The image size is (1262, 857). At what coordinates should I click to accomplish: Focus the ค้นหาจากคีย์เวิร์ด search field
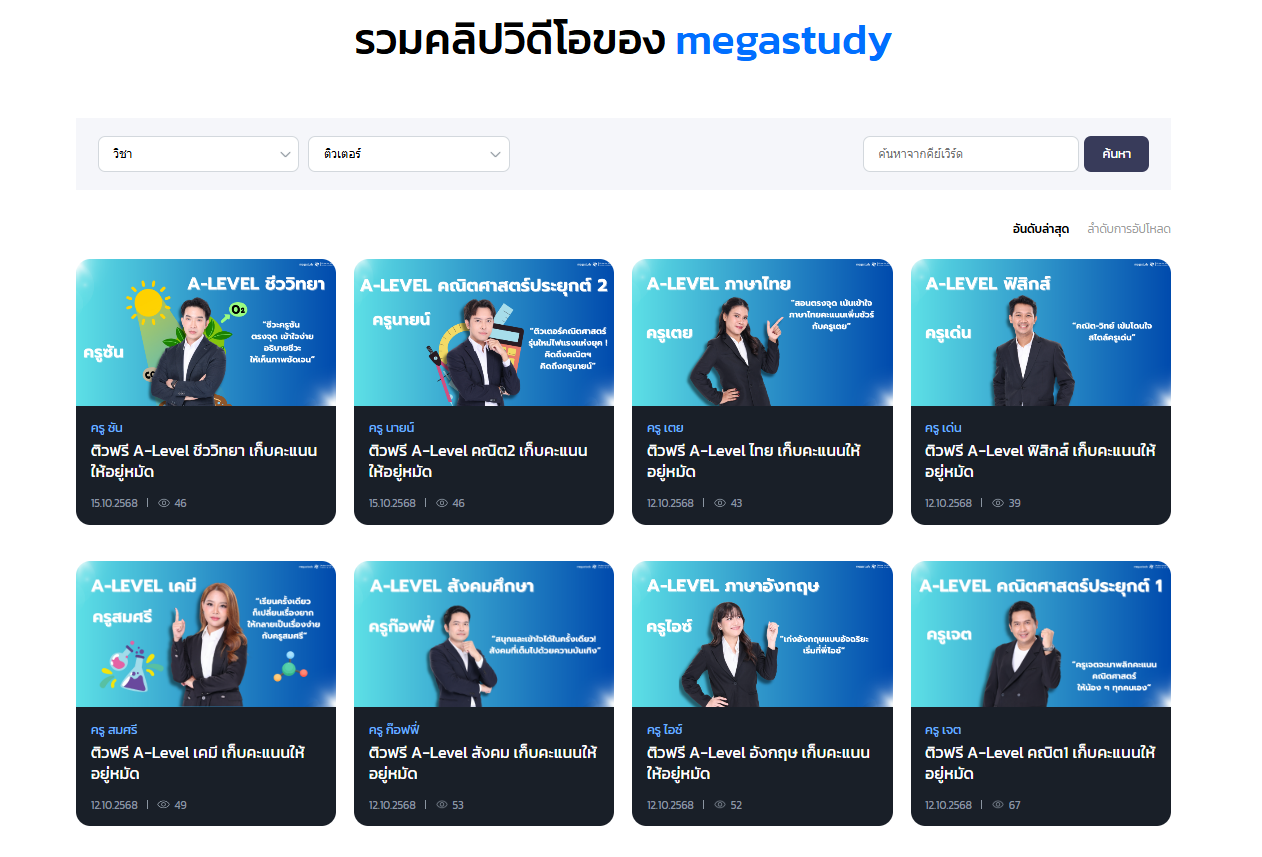pos(971,154)
